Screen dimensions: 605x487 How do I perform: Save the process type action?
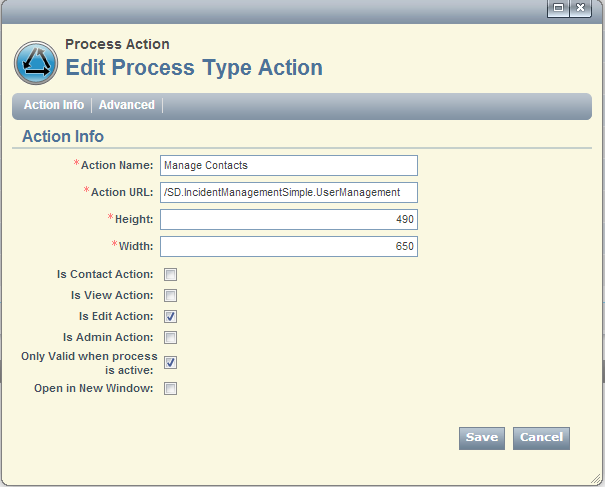(x=482, y=438)
